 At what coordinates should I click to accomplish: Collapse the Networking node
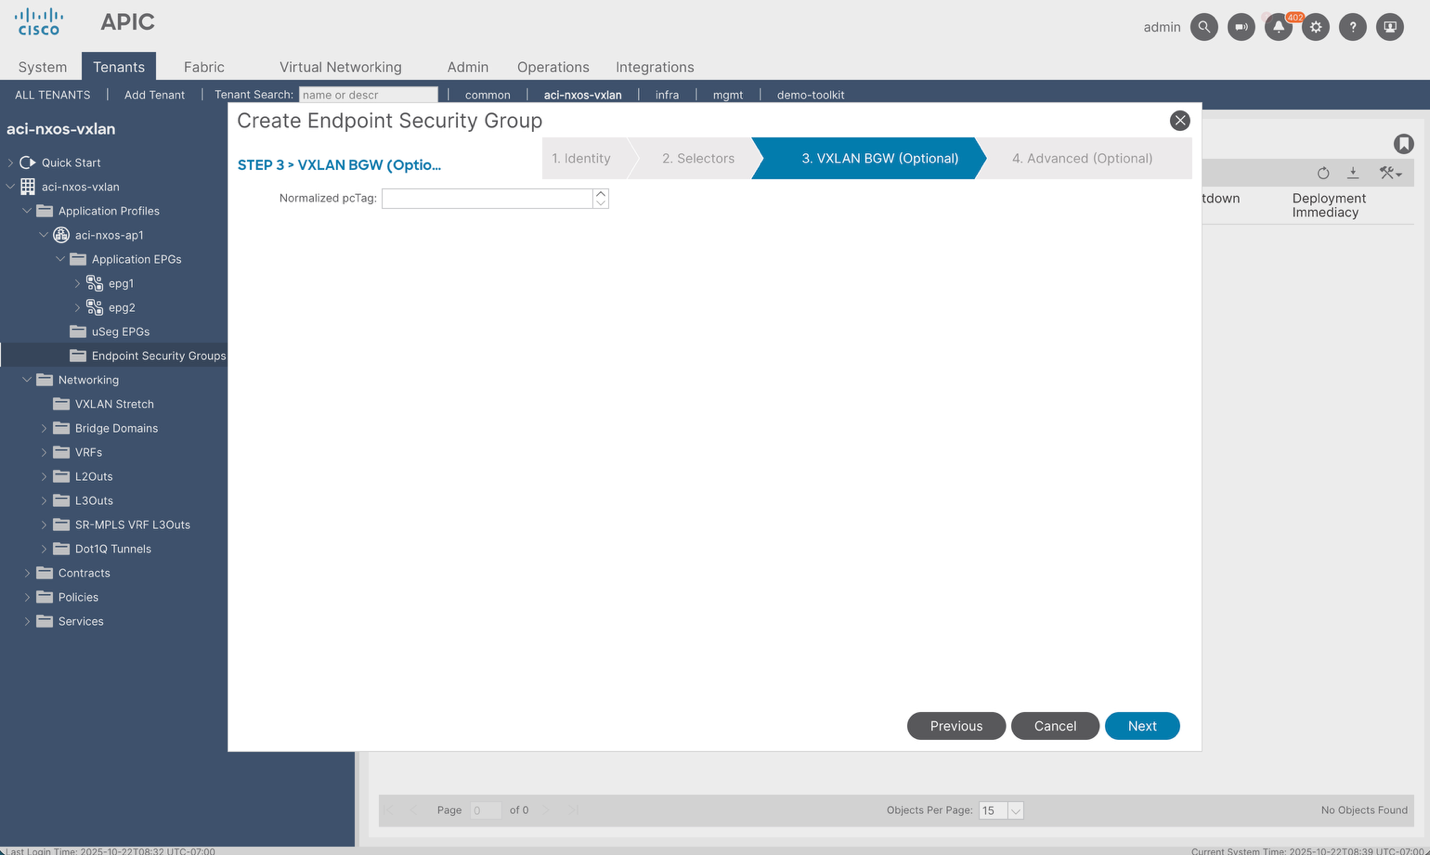(x=27, y=380)
